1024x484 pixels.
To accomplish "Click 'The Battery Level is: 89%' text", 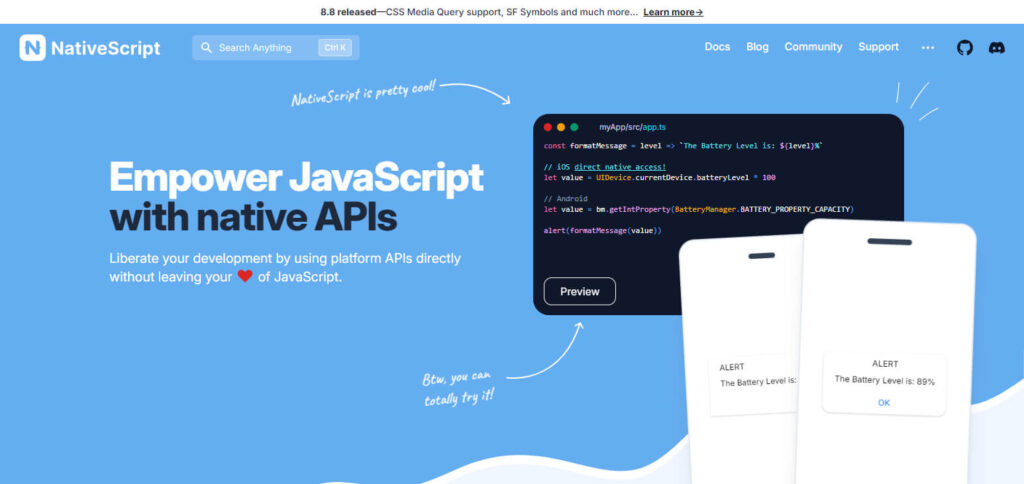I will (884, 381).
